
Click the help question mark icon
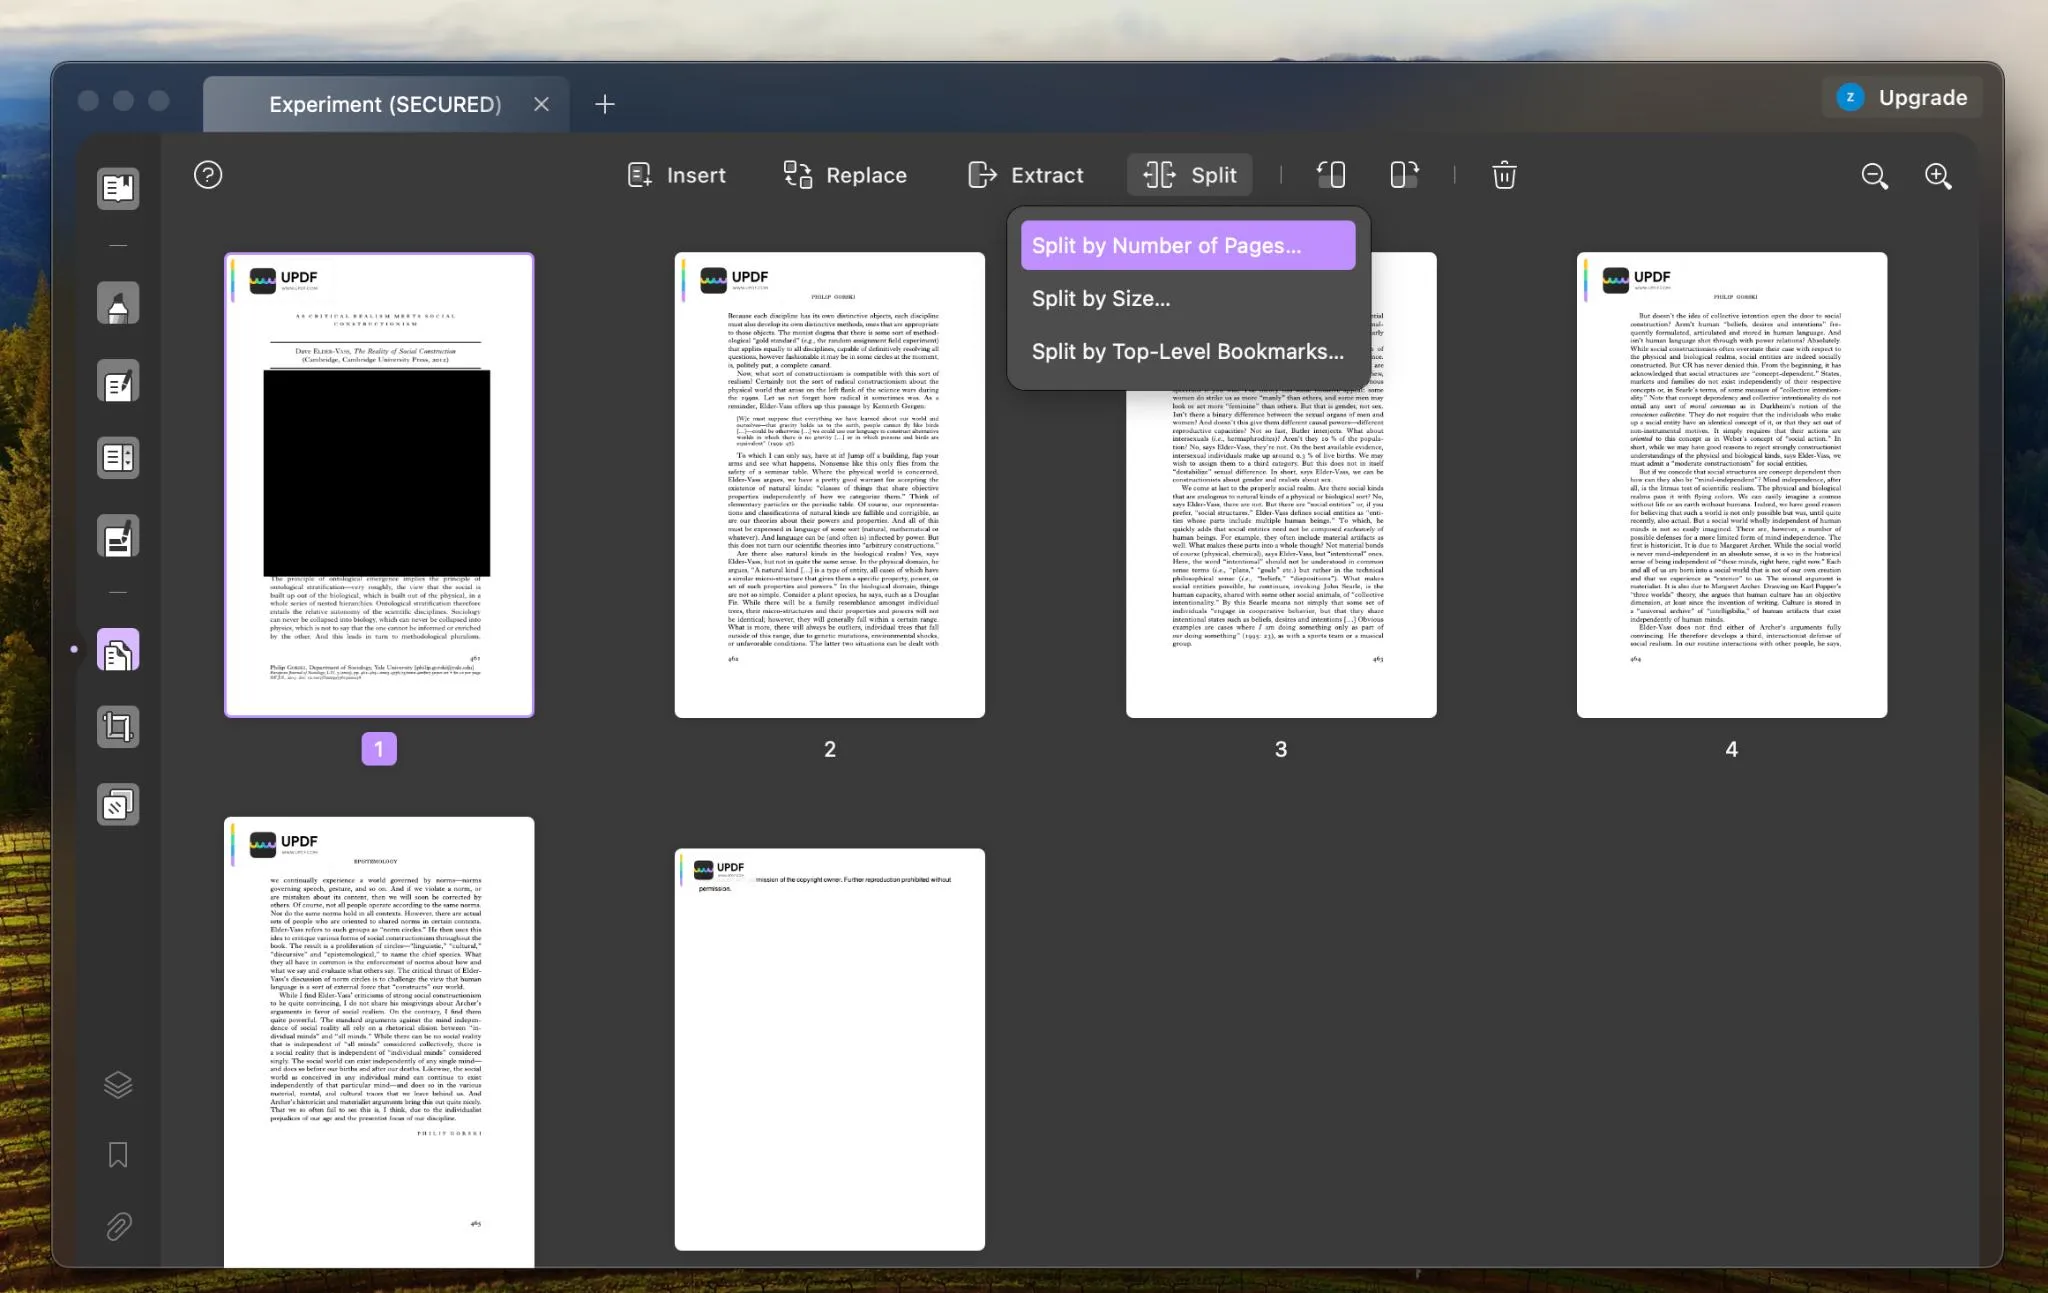coord(208,175)
